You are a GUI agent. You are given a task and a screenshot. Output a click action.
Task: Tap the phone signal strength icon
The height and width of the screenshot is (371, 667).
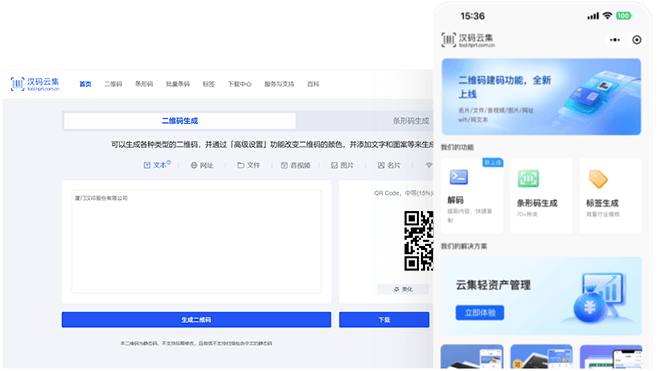(x=593, y=16)
